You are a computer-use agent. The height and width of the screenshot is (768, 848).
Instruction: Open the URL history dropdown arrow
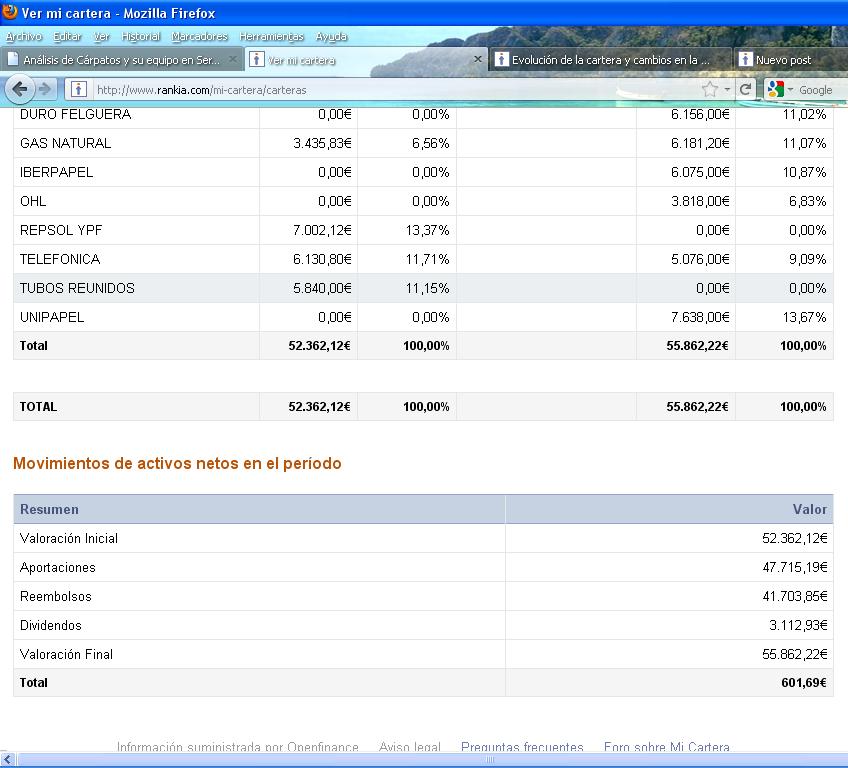click(x=727, y=89)
